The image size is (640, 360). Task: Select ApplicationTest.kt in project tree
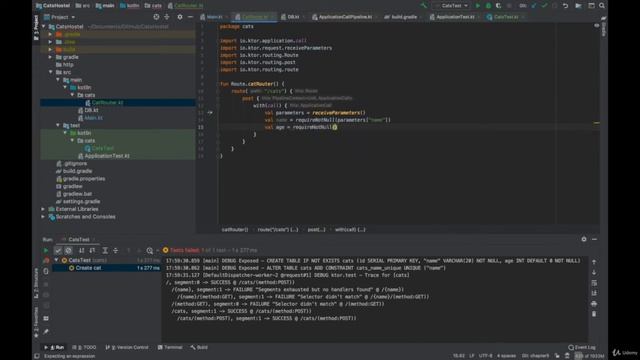tap(107, 156)
